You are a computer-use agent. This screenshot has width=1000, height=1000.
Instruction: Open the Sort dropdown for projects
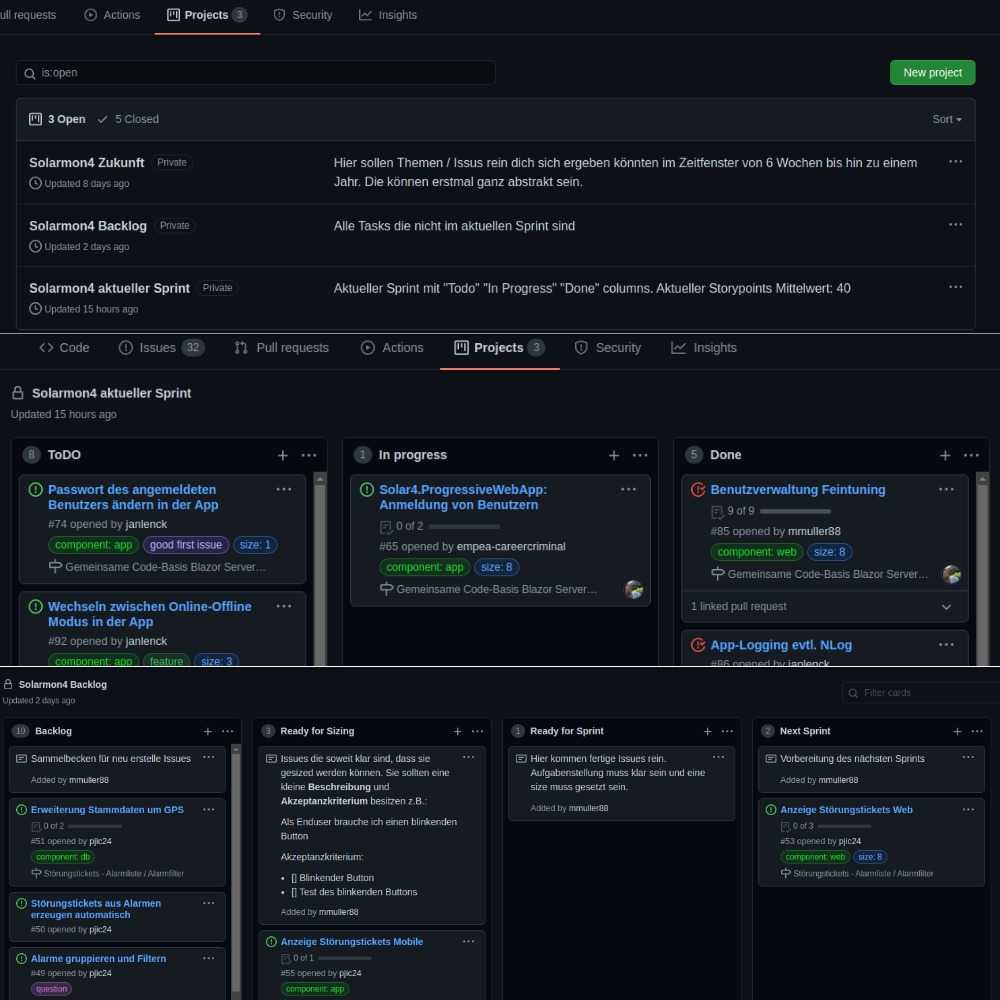click(x=944, y=119)
